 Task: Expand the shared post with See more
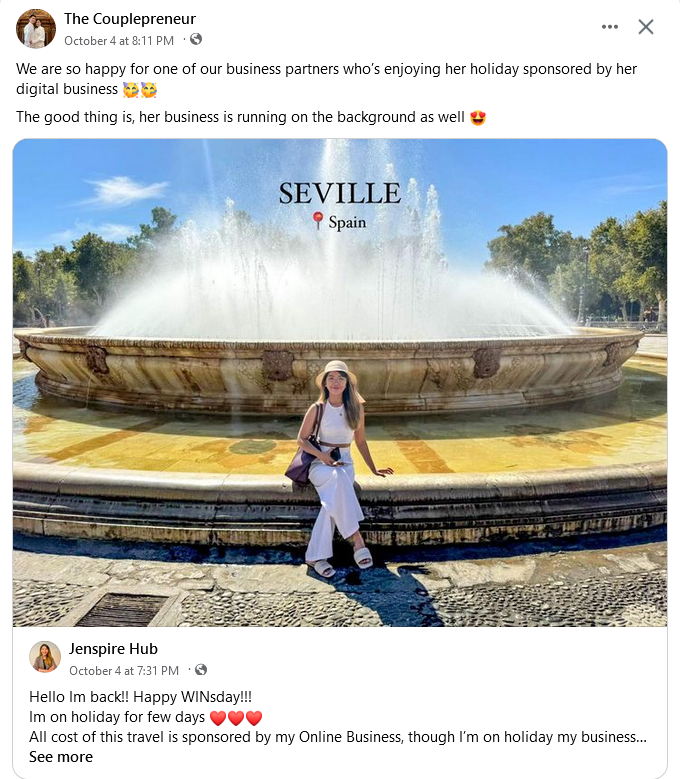[x=61, y=757]
